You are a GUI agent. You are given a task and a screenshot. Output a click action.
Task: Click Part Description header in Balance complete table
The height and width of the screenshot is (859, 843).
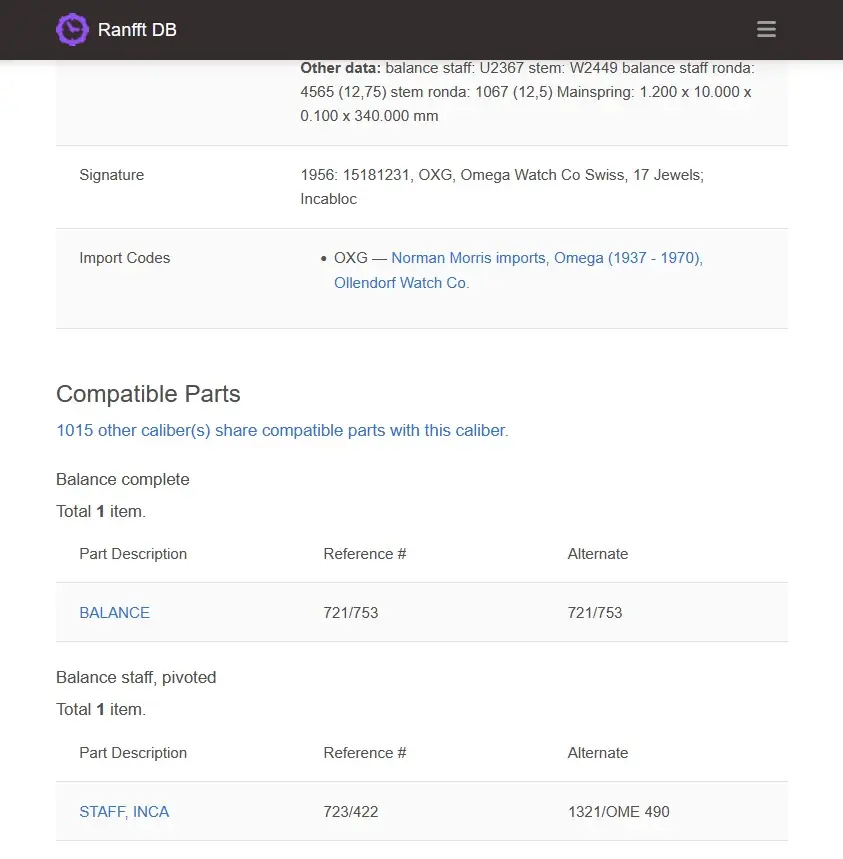point(133,554)
